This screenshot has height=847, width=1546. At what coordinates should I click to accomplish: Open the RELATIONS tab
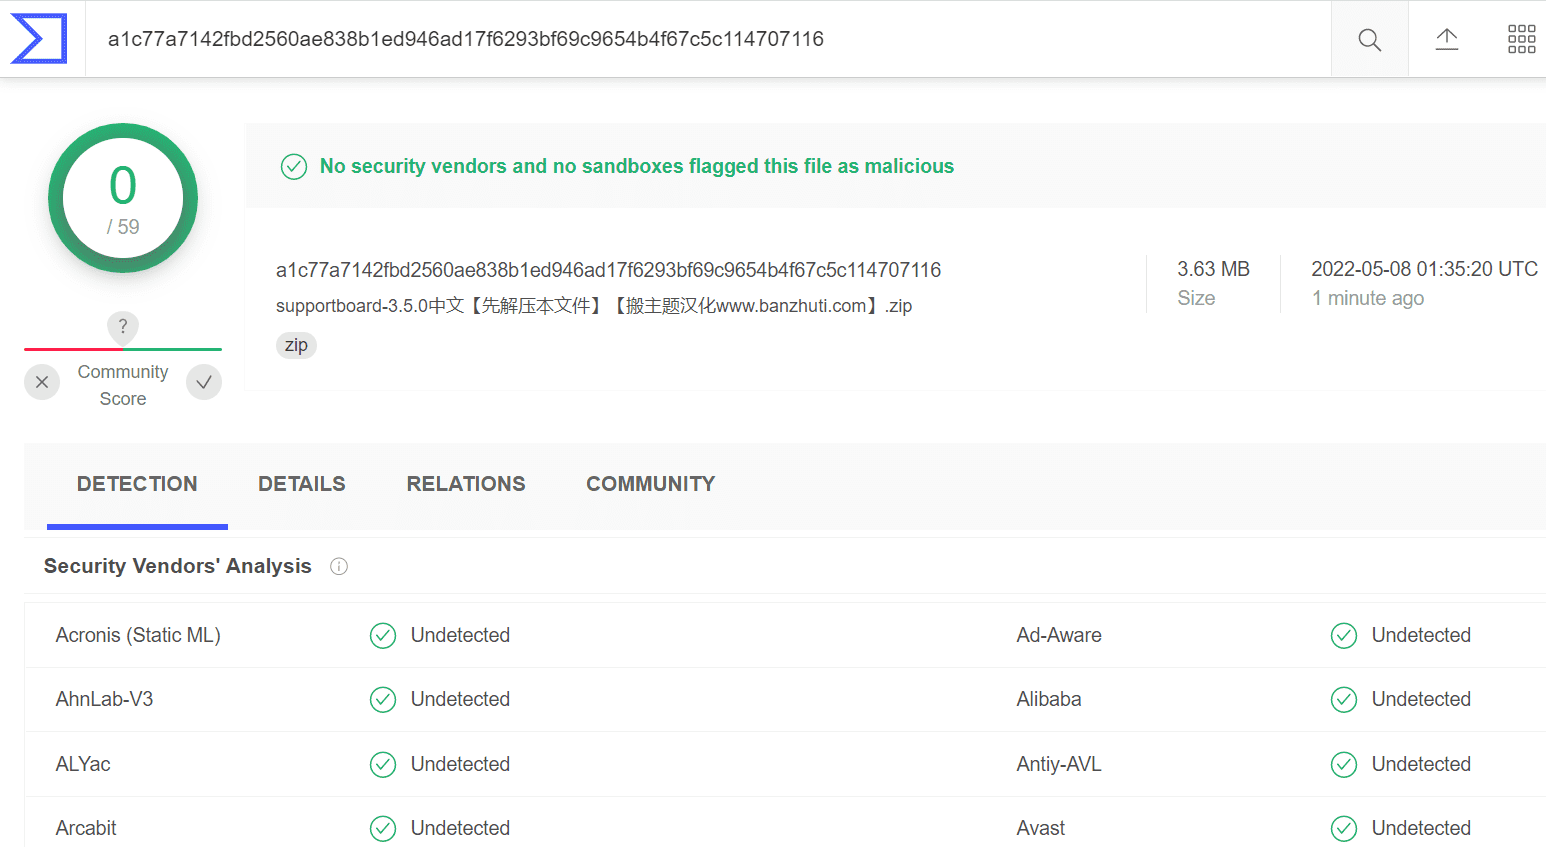466,484
